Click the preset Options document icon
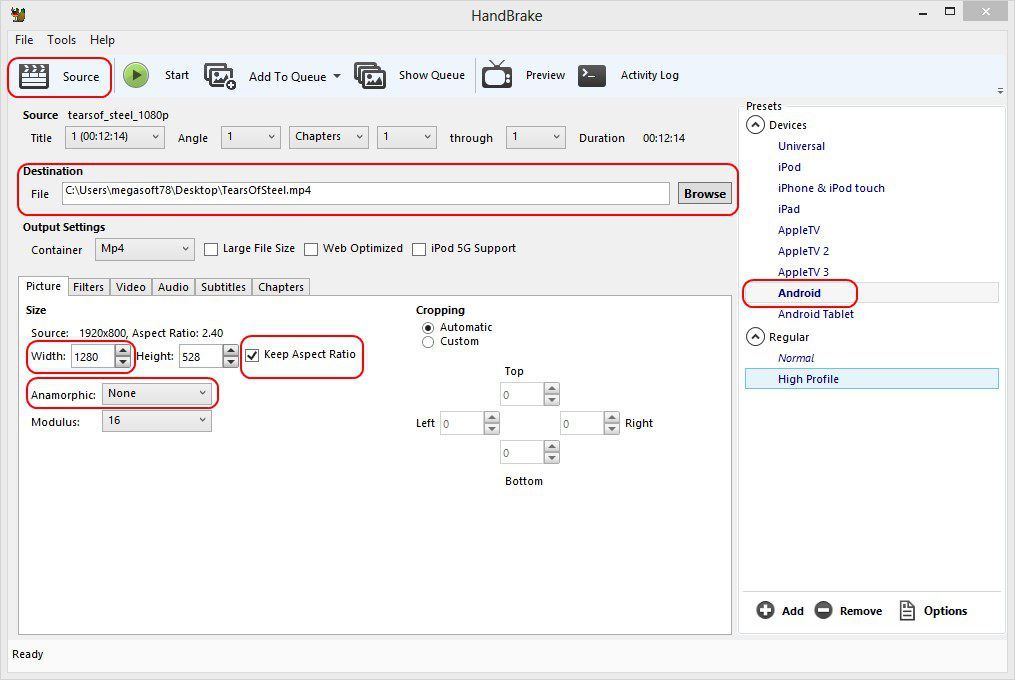1015x680 pixels. (908, 610)
